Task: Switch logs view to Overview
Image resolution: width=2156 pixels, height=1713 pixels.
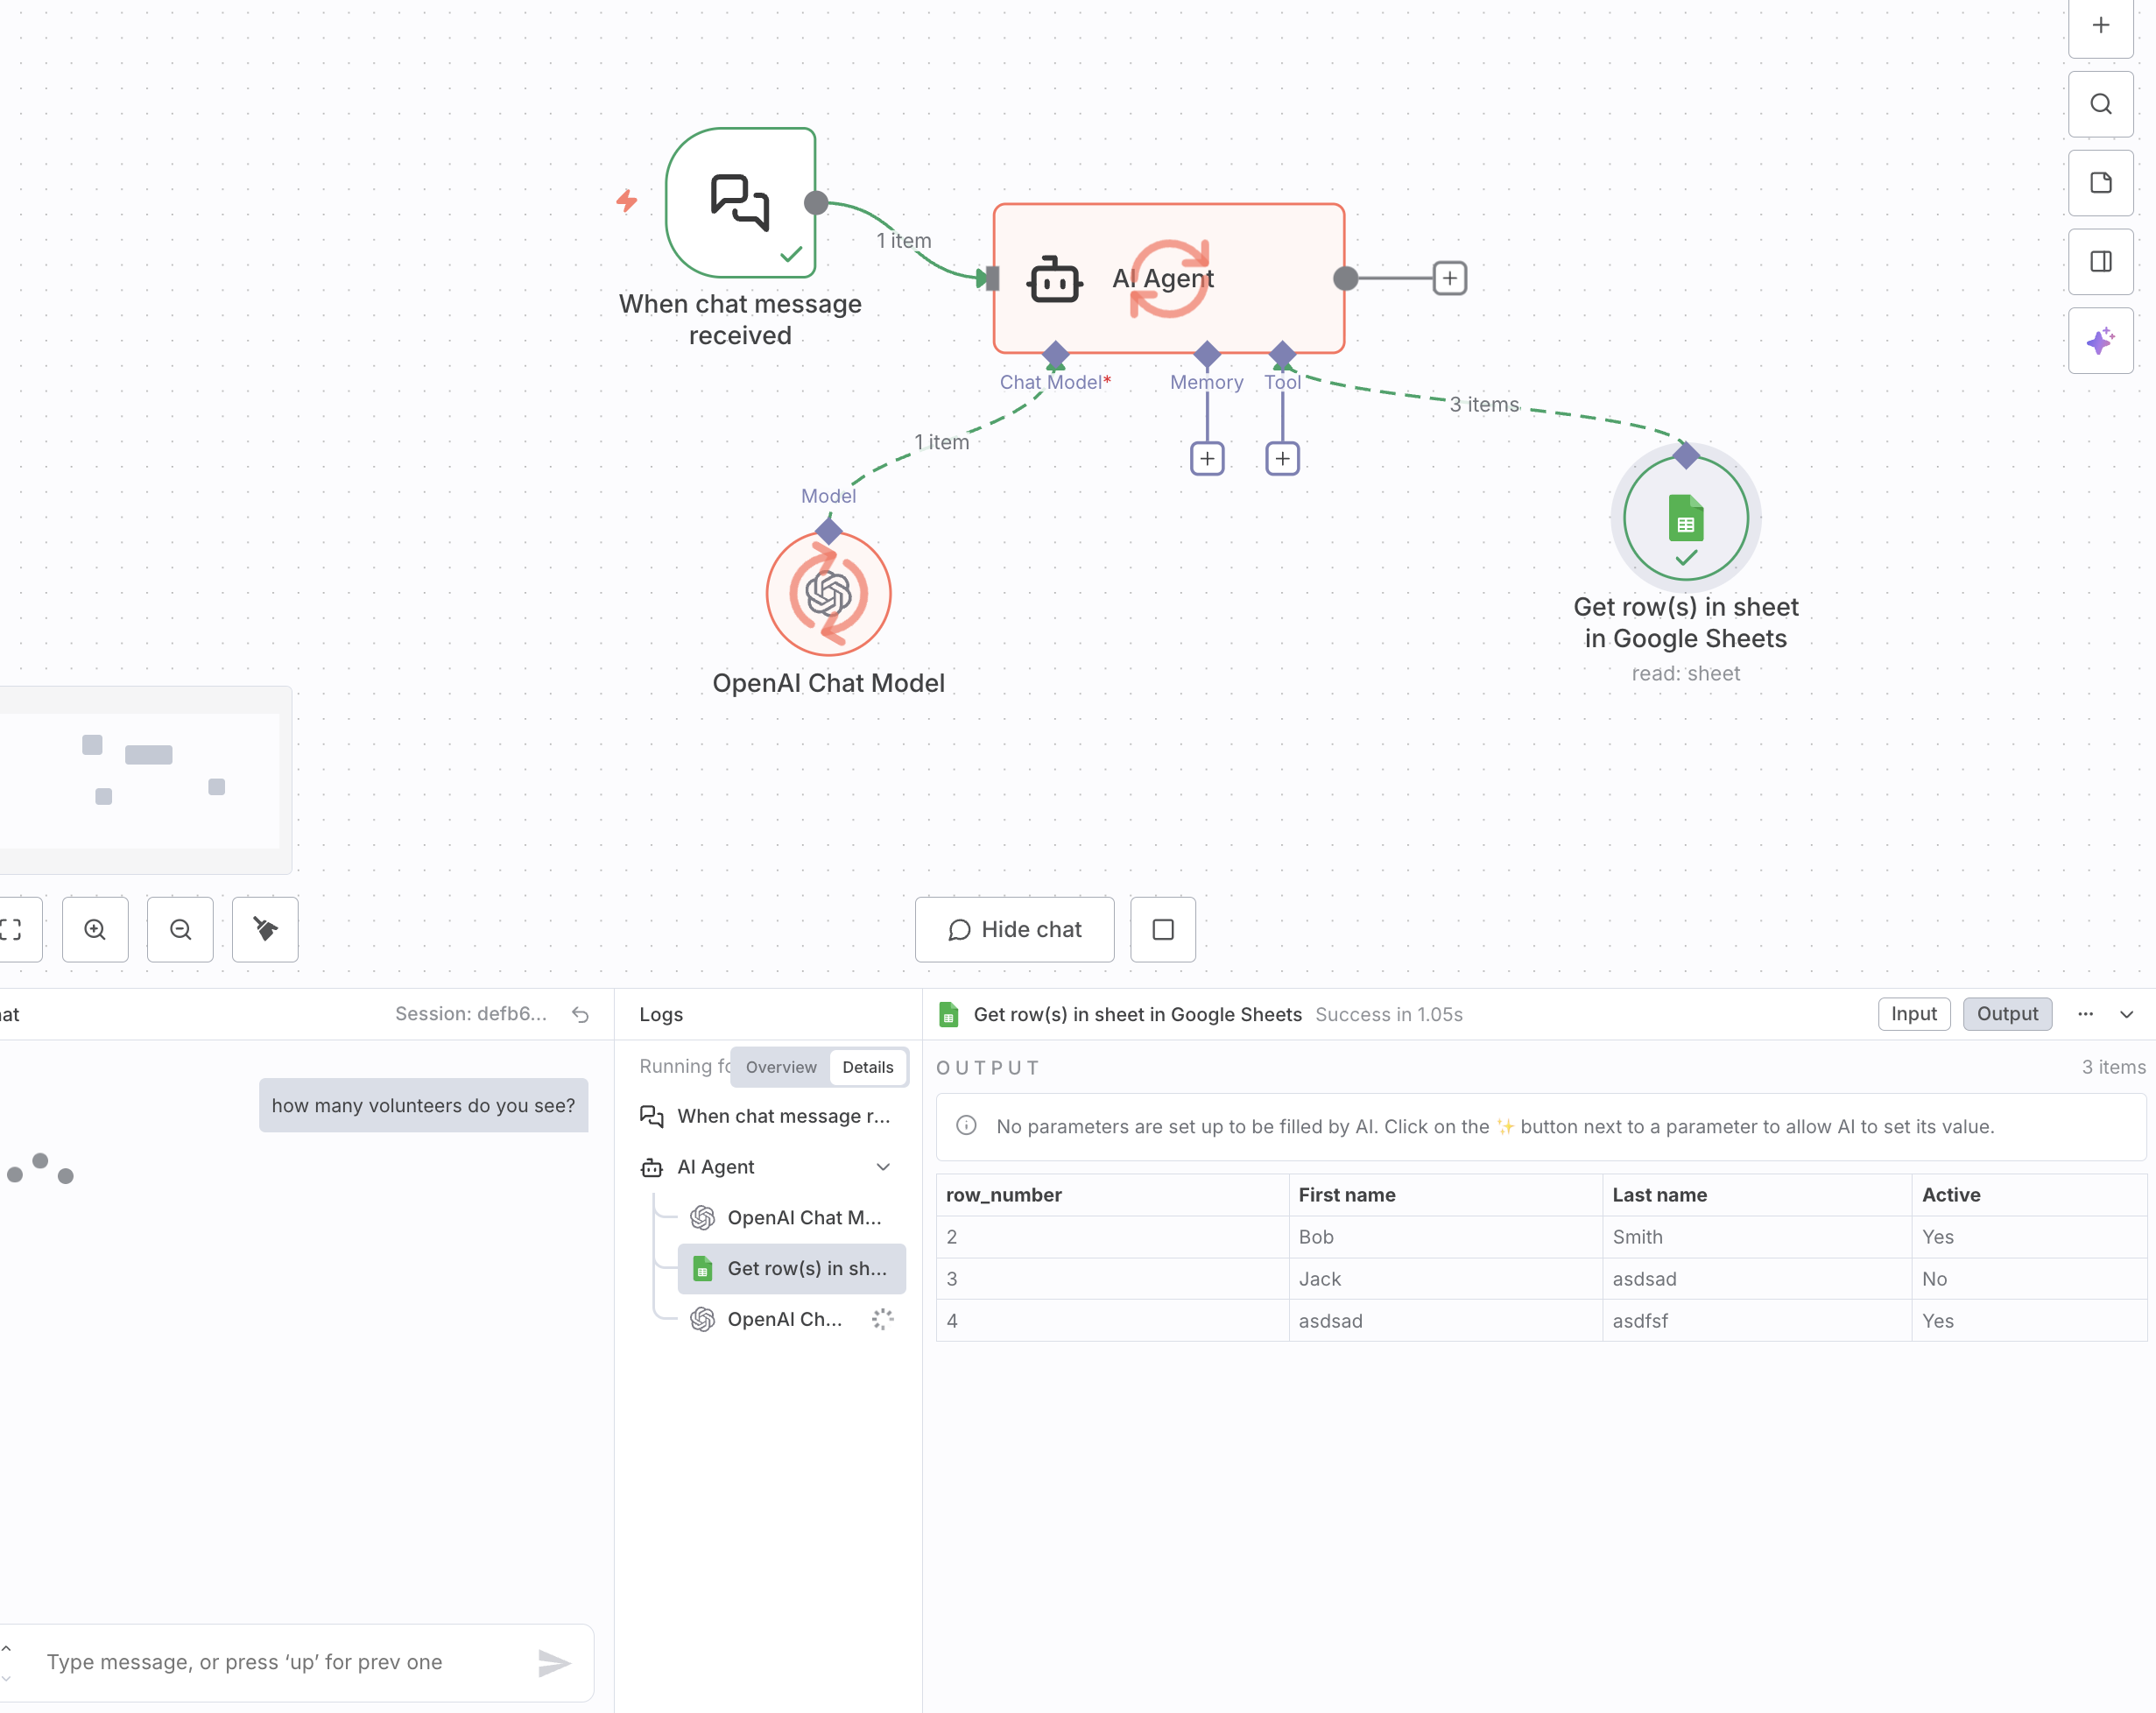Action: coord(780,1067)
